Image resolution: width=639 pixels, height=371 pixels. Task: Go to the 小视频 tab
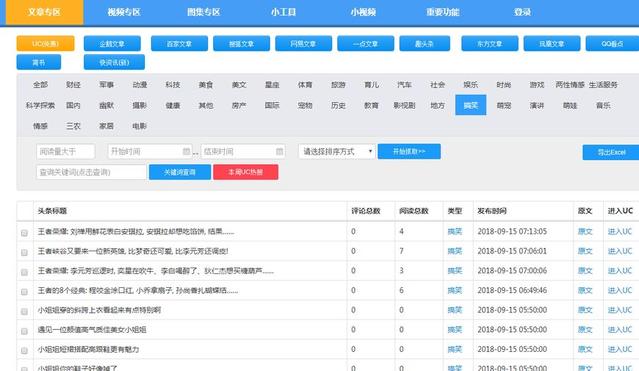click(363, 12)
